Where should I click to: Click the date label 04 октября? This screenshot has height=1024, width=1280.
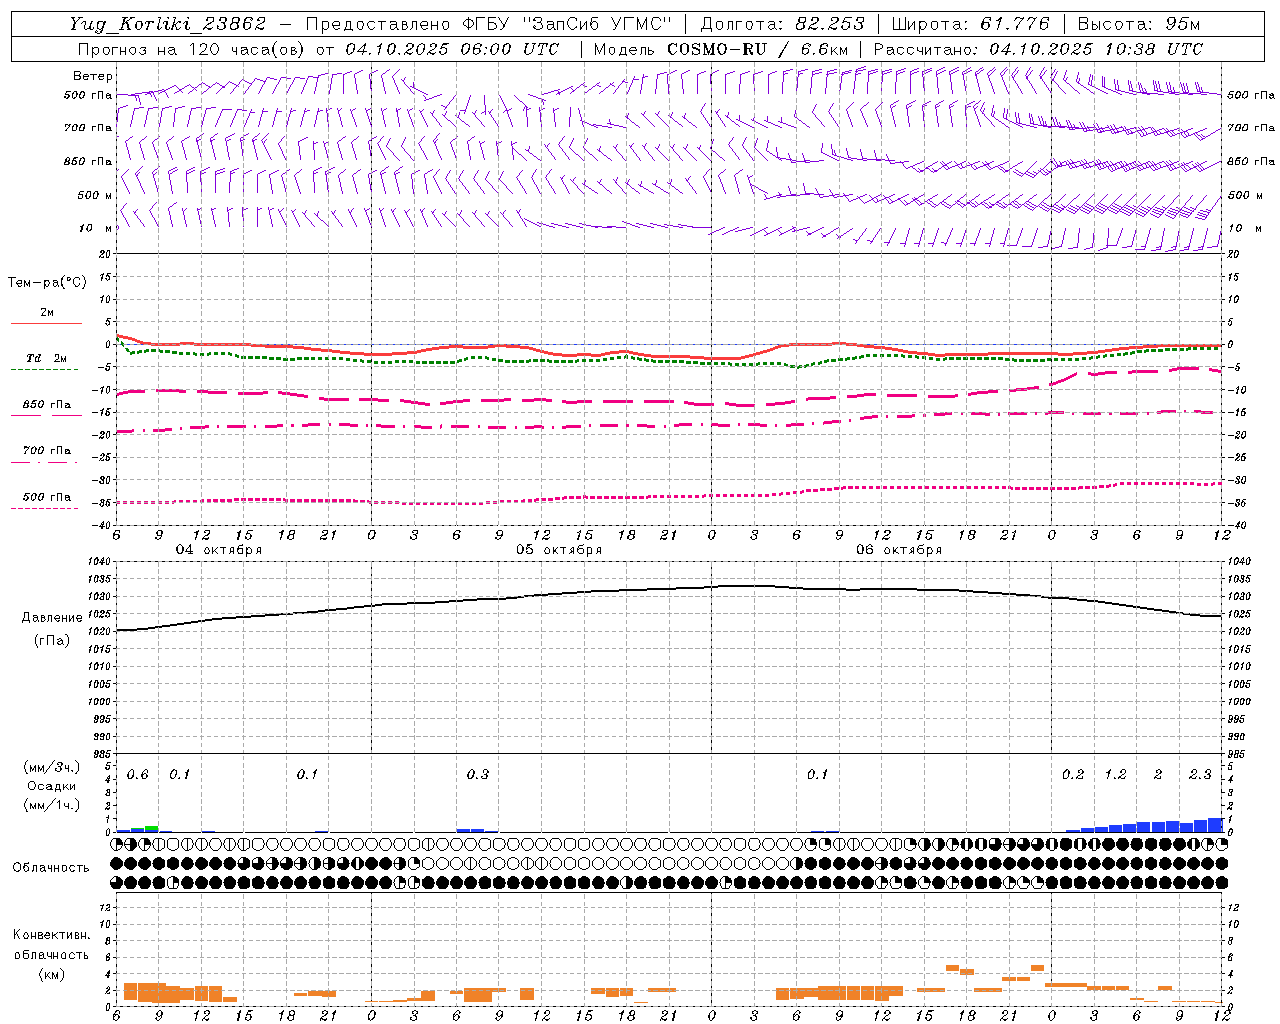point(219,550)
